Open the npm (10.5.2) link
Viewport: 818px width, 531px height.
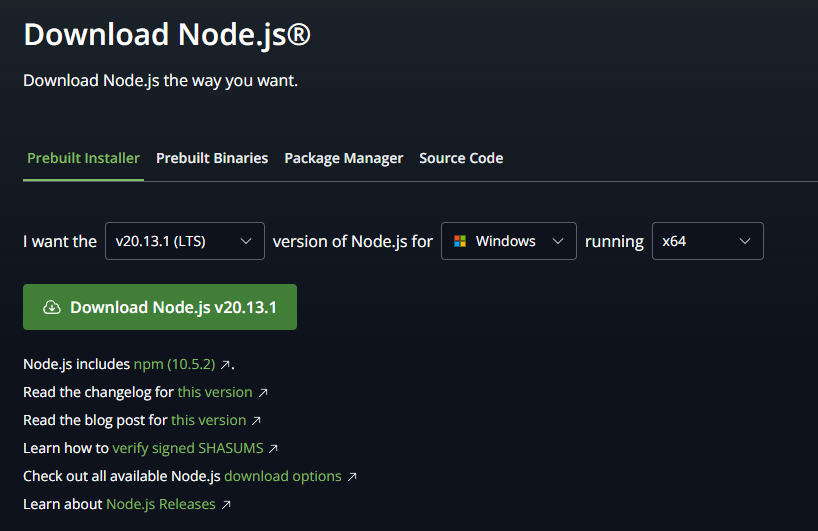pos(174,364)
